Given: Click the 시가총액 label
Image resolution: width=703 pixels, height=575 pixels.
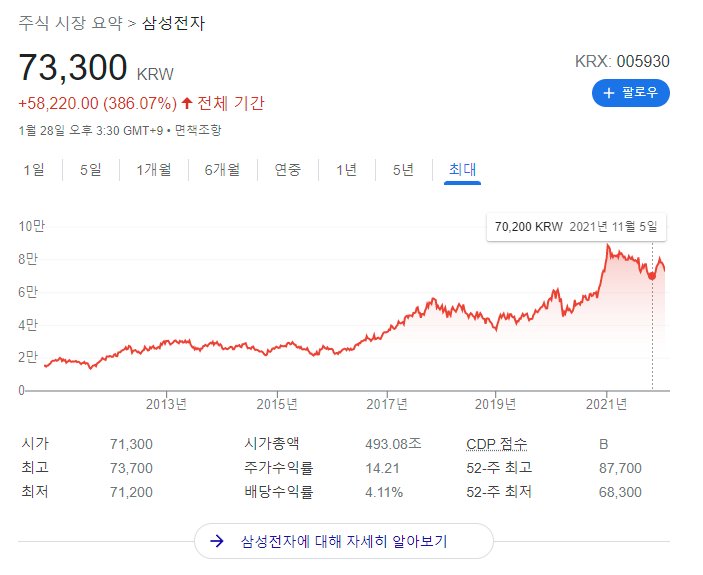Looking at the screenshot, I should pyautogui.click(x=272, y=444).
